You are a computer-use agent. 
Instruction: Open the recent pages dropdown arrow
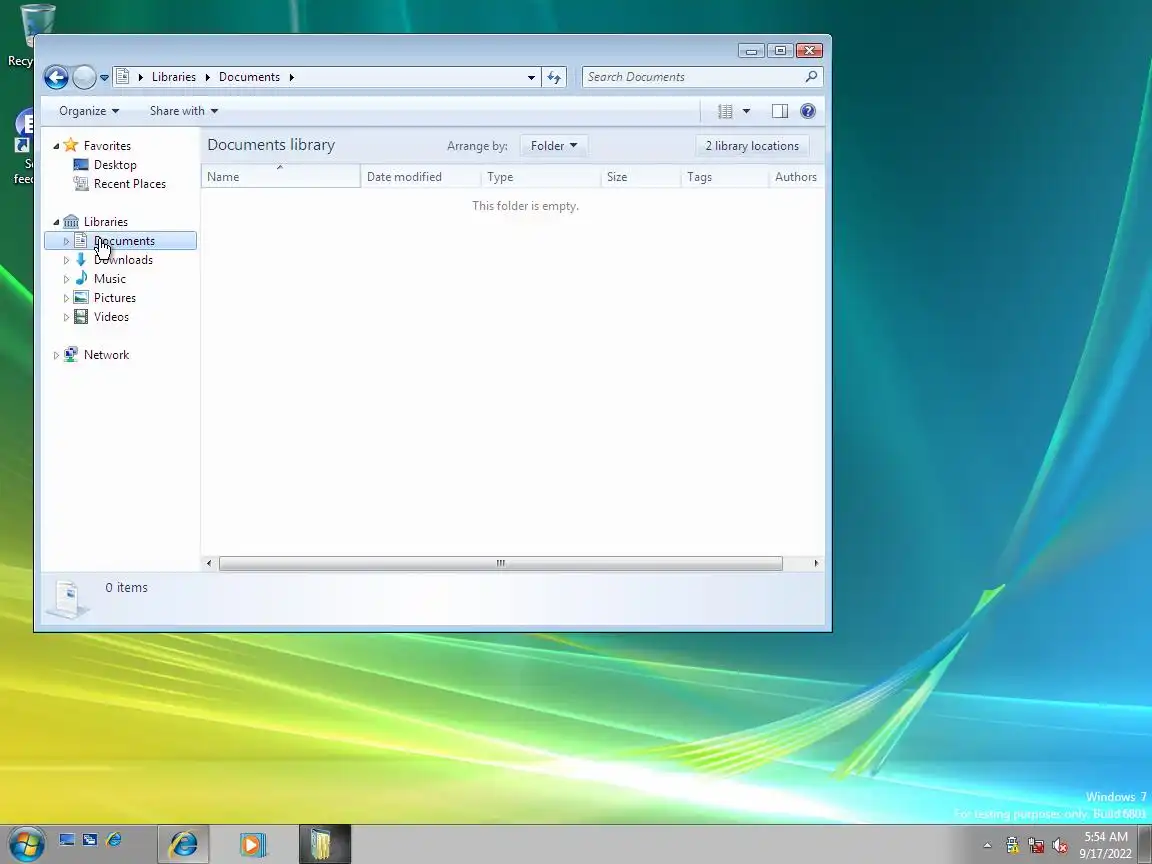[104, 77]
